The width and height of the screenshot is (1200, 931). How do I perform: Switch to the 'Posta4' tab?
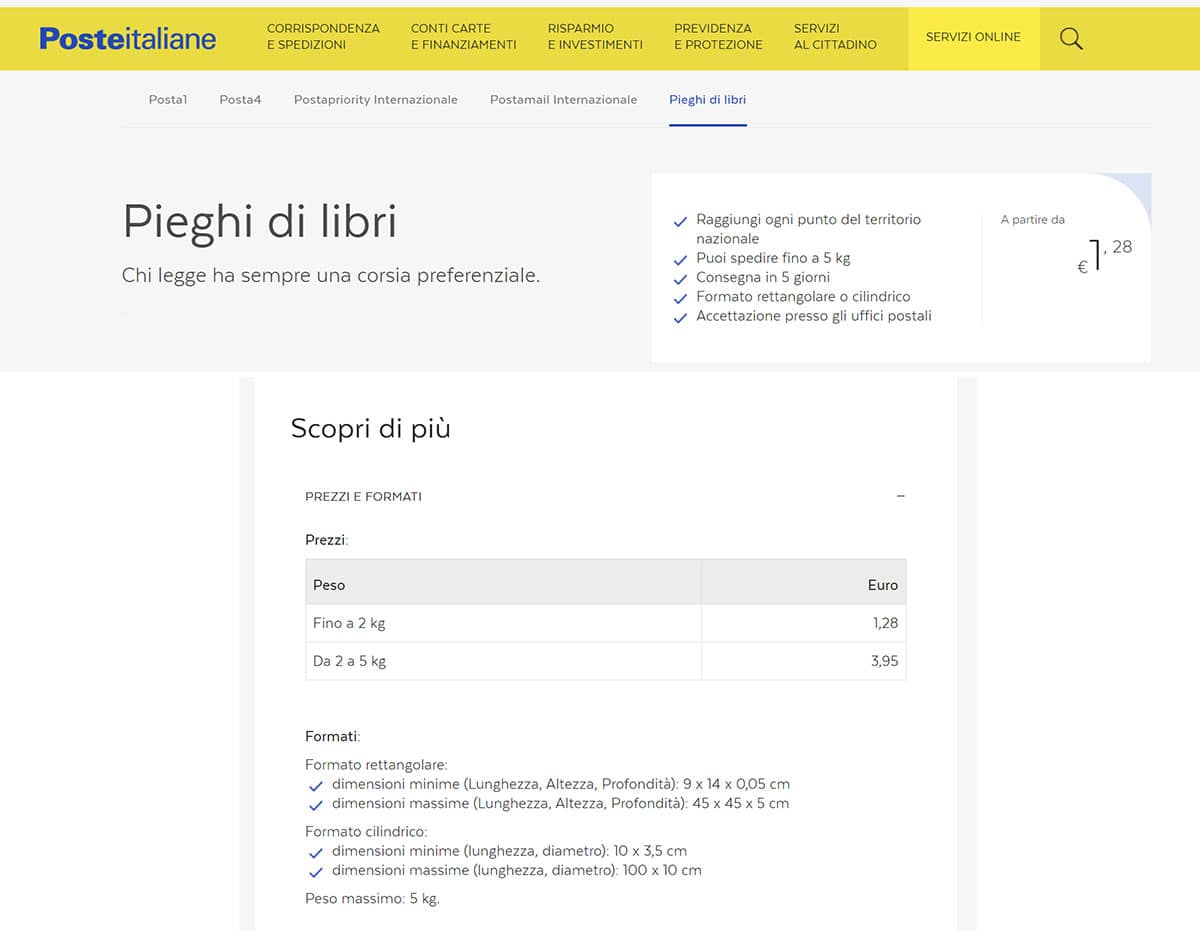(240, 99)
